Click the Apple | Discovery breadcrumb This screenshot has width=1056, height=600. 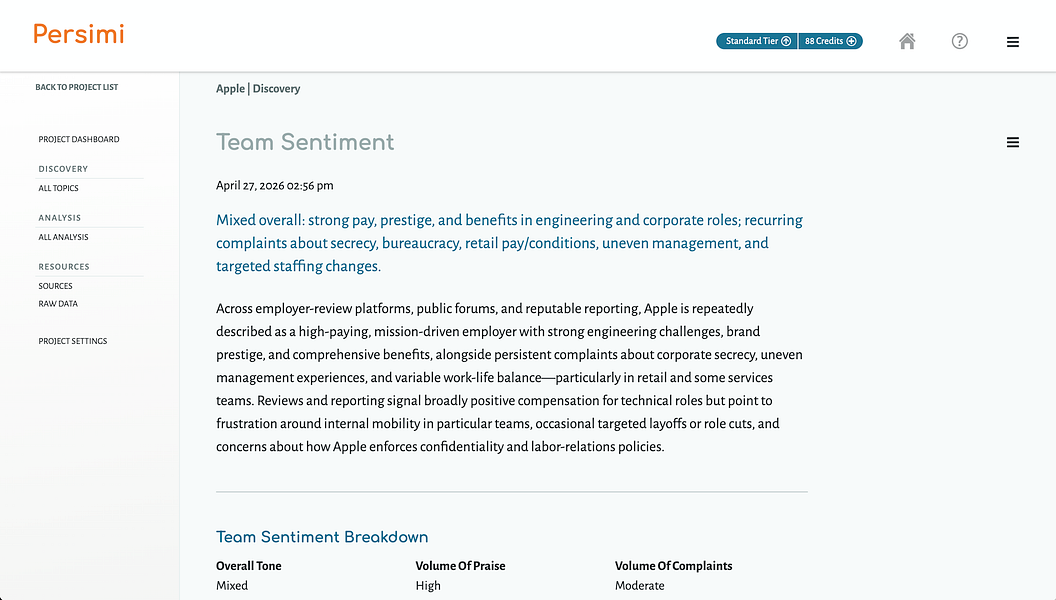point(258,89)
